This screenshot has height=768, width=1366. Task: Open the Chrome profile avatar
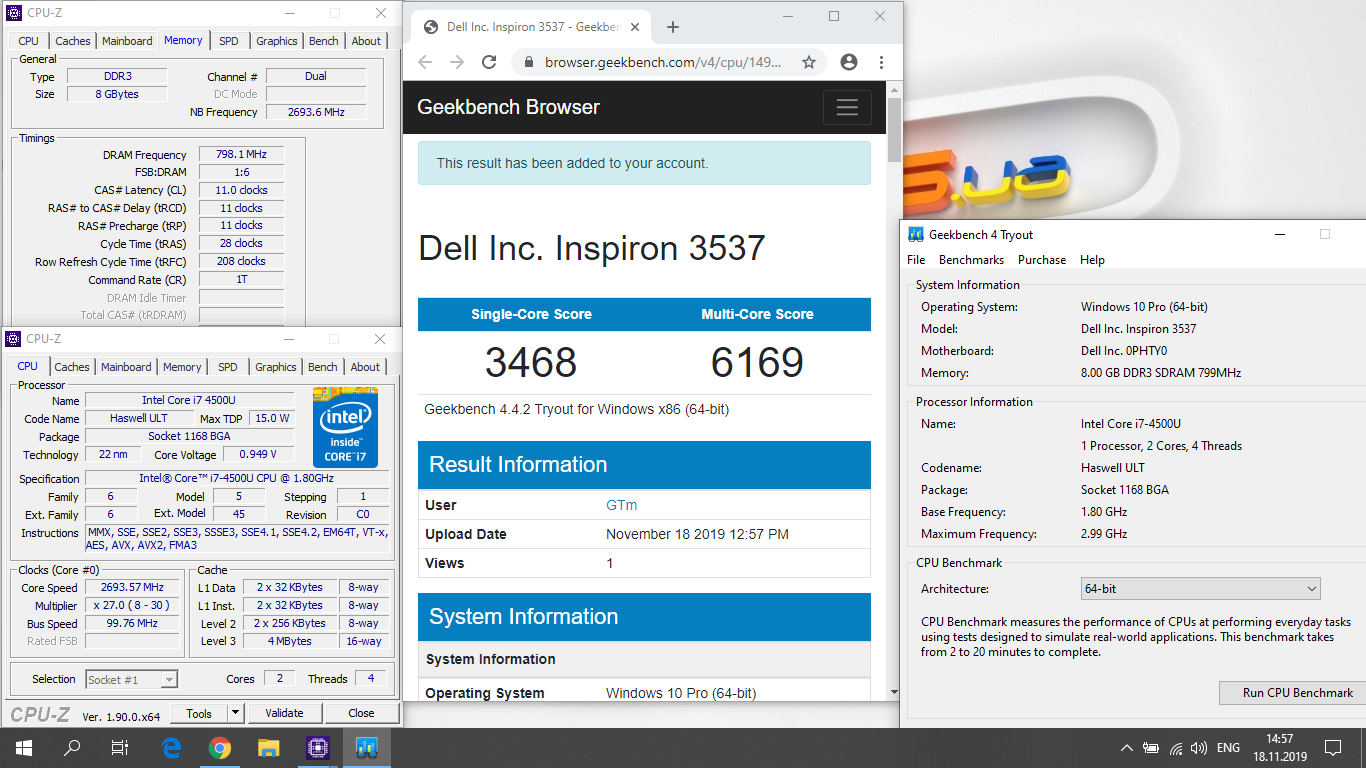pos(849,62)
